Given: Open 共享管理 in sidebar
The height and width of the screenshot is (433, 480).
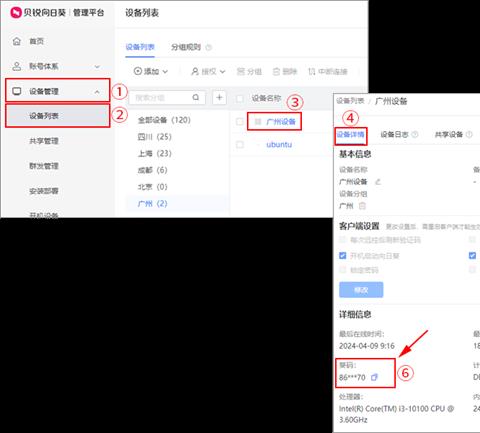Looking at the screenshot, I should click(44, 141).
